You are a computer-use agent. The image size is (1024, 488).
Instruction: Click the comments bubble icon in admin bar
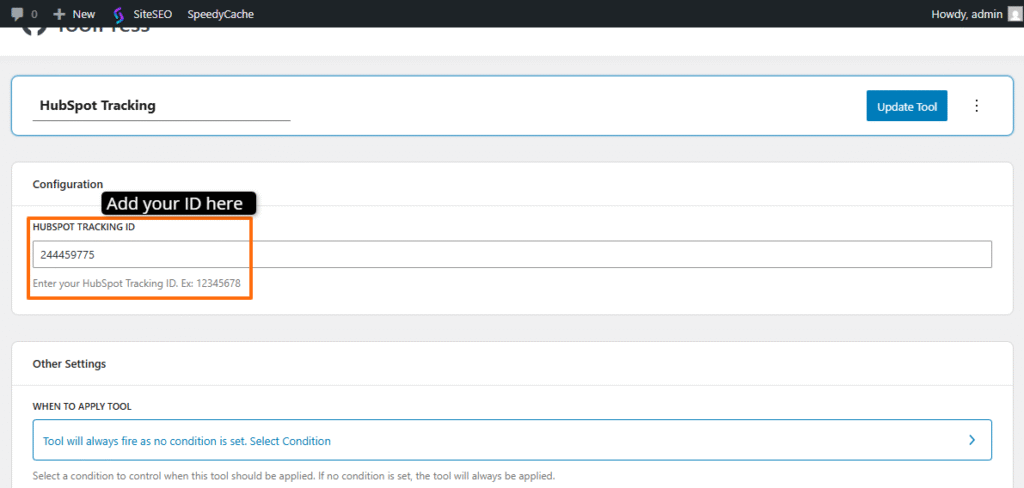tap(18, 14)
